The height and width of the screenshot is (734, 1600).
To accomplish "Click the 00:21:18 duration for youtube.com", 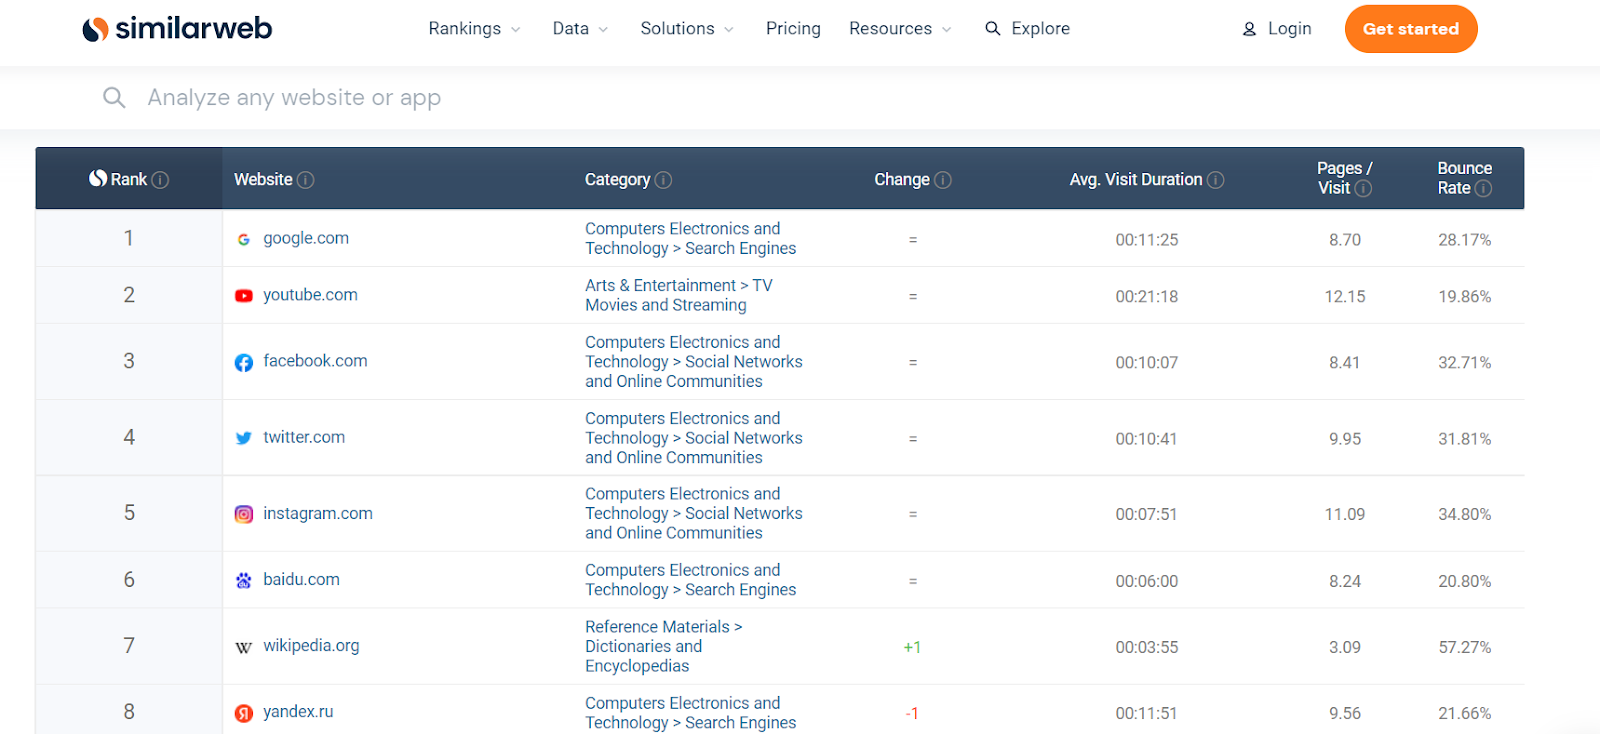I will pyautogui.click(x=1147, y=297).
